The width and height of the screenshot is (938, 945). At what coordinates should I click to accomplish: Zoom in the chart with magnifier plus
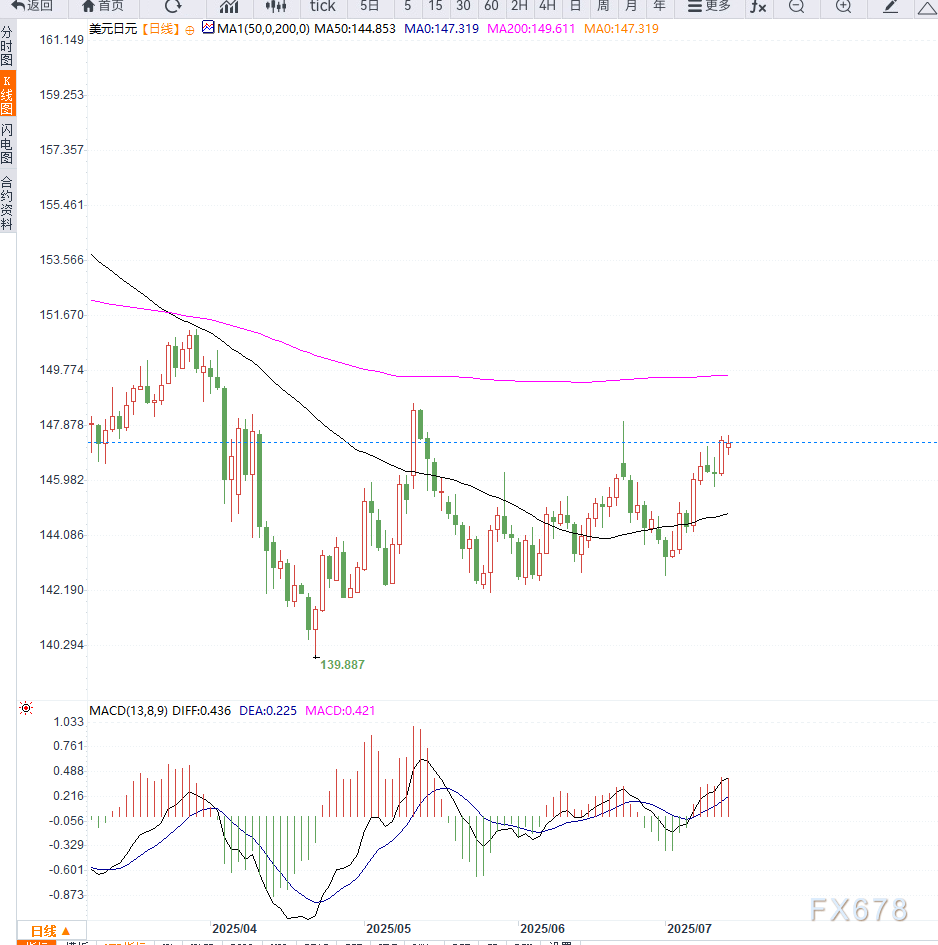[x=843, y=7]
